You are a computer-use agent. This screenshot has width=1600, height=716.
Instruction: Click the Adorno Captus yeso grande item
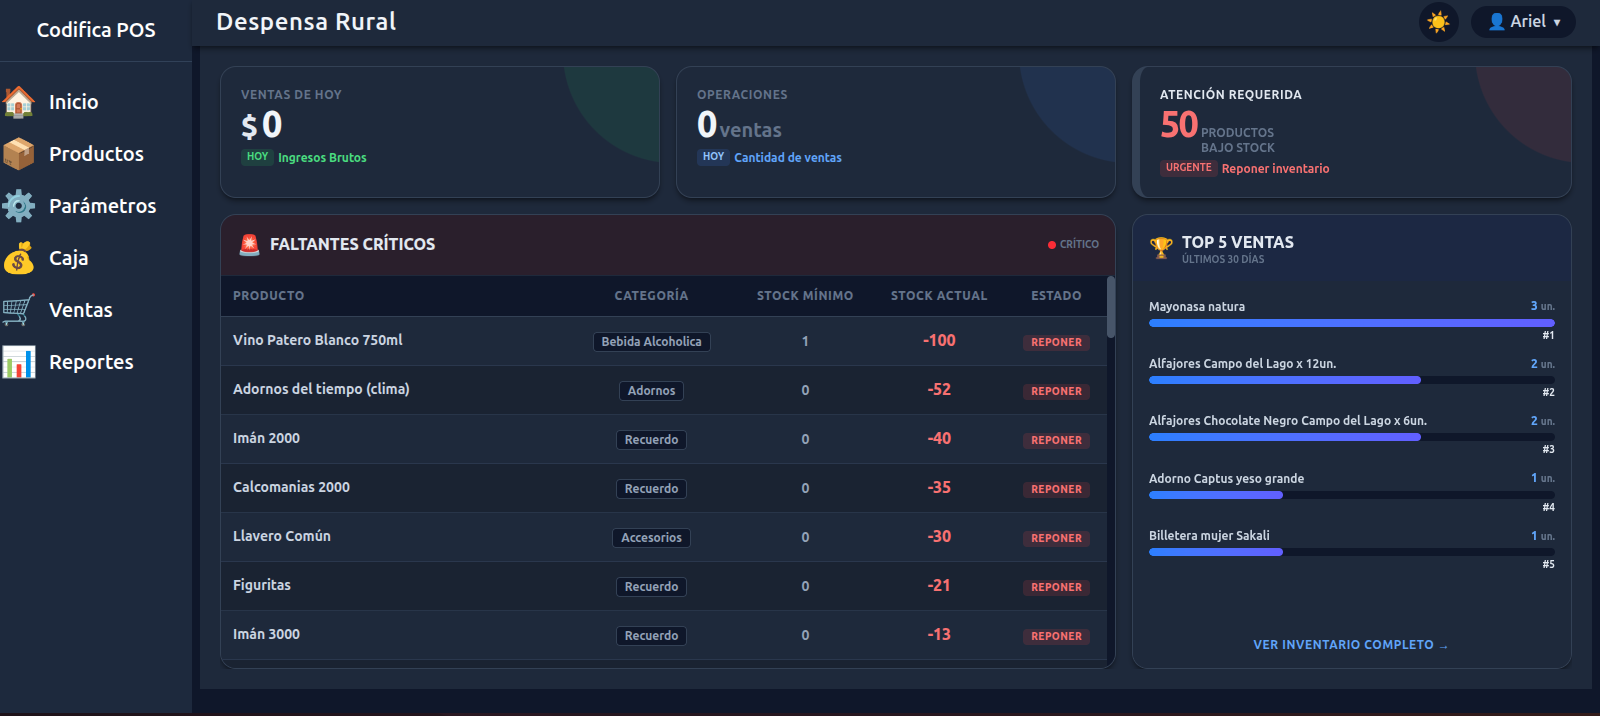pos(1226,479)
